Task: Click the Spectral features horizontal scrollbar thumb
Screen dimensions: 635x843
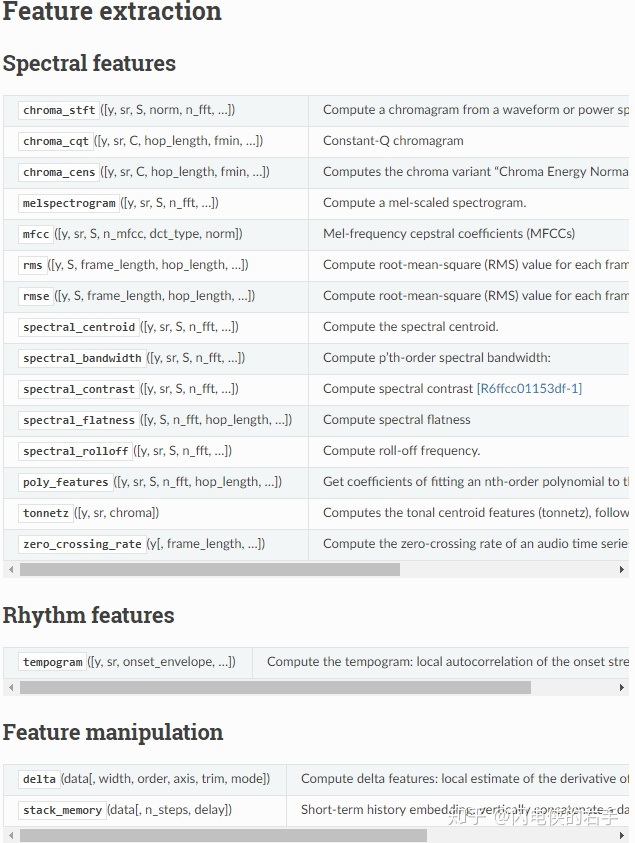Action: (x=210, y=569)
